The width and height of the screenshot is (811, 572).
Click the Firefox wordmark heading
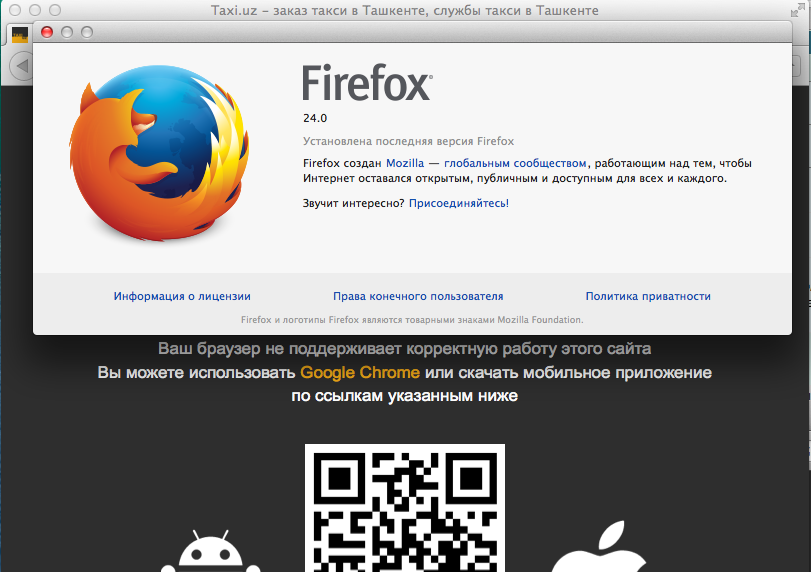coord(367,82)
